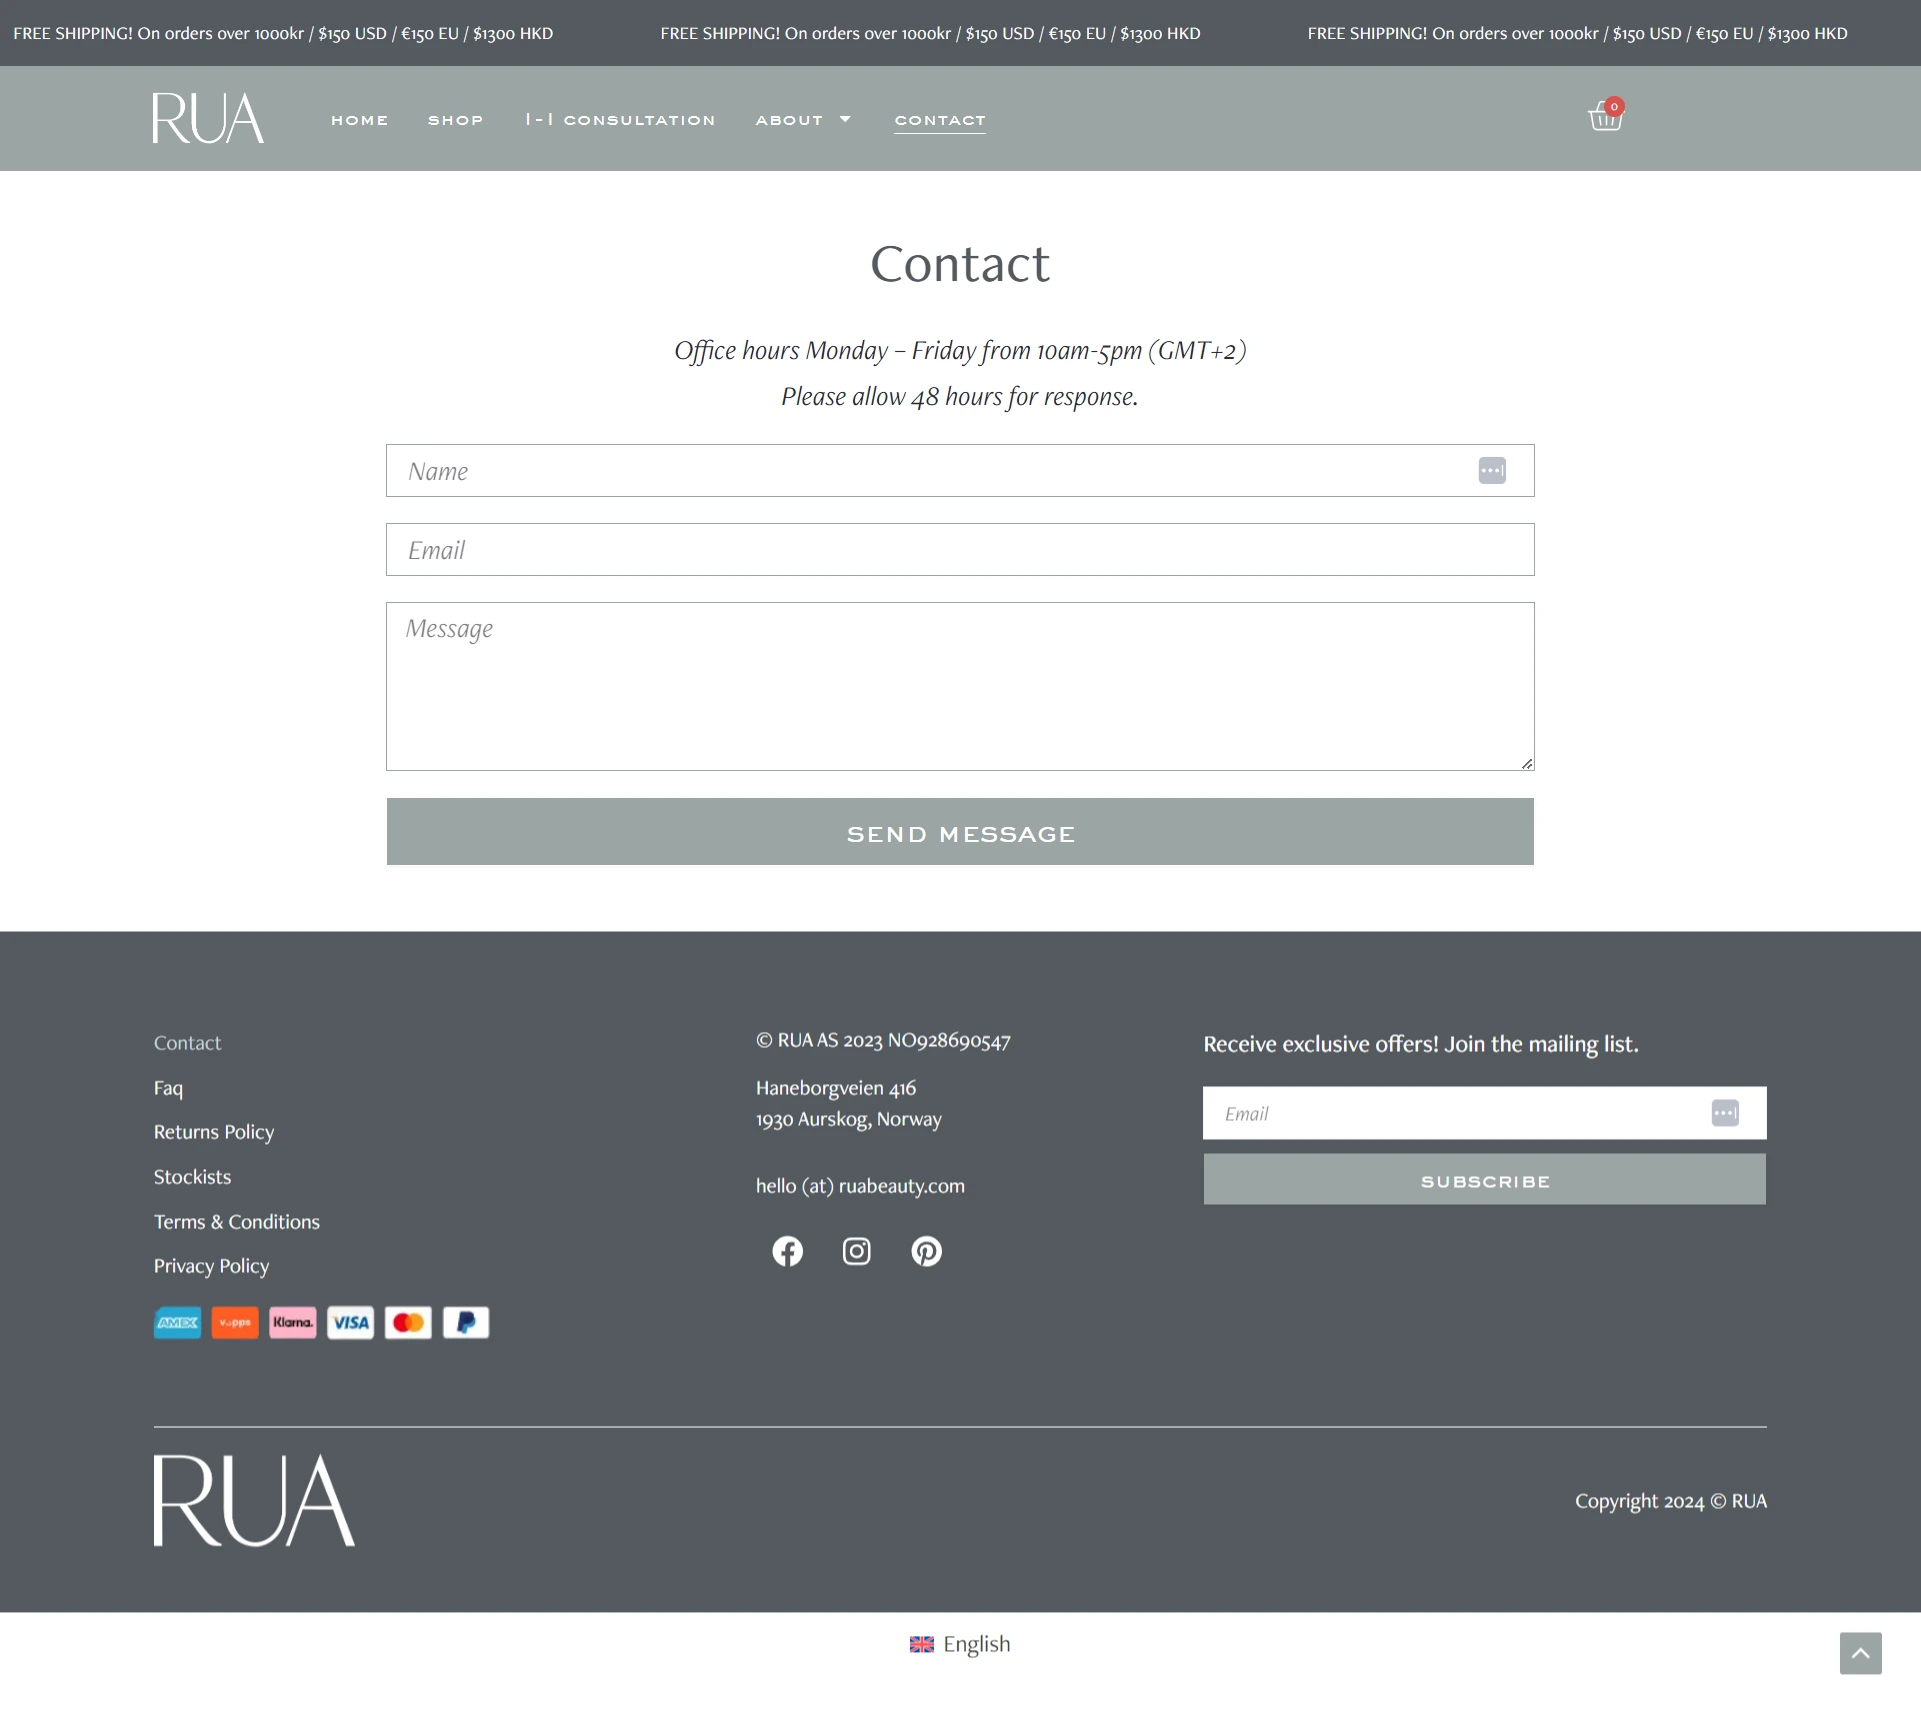Screen dimensions: 1921x1715
Task: Focus the Message text area
Action: click(960, 686)
